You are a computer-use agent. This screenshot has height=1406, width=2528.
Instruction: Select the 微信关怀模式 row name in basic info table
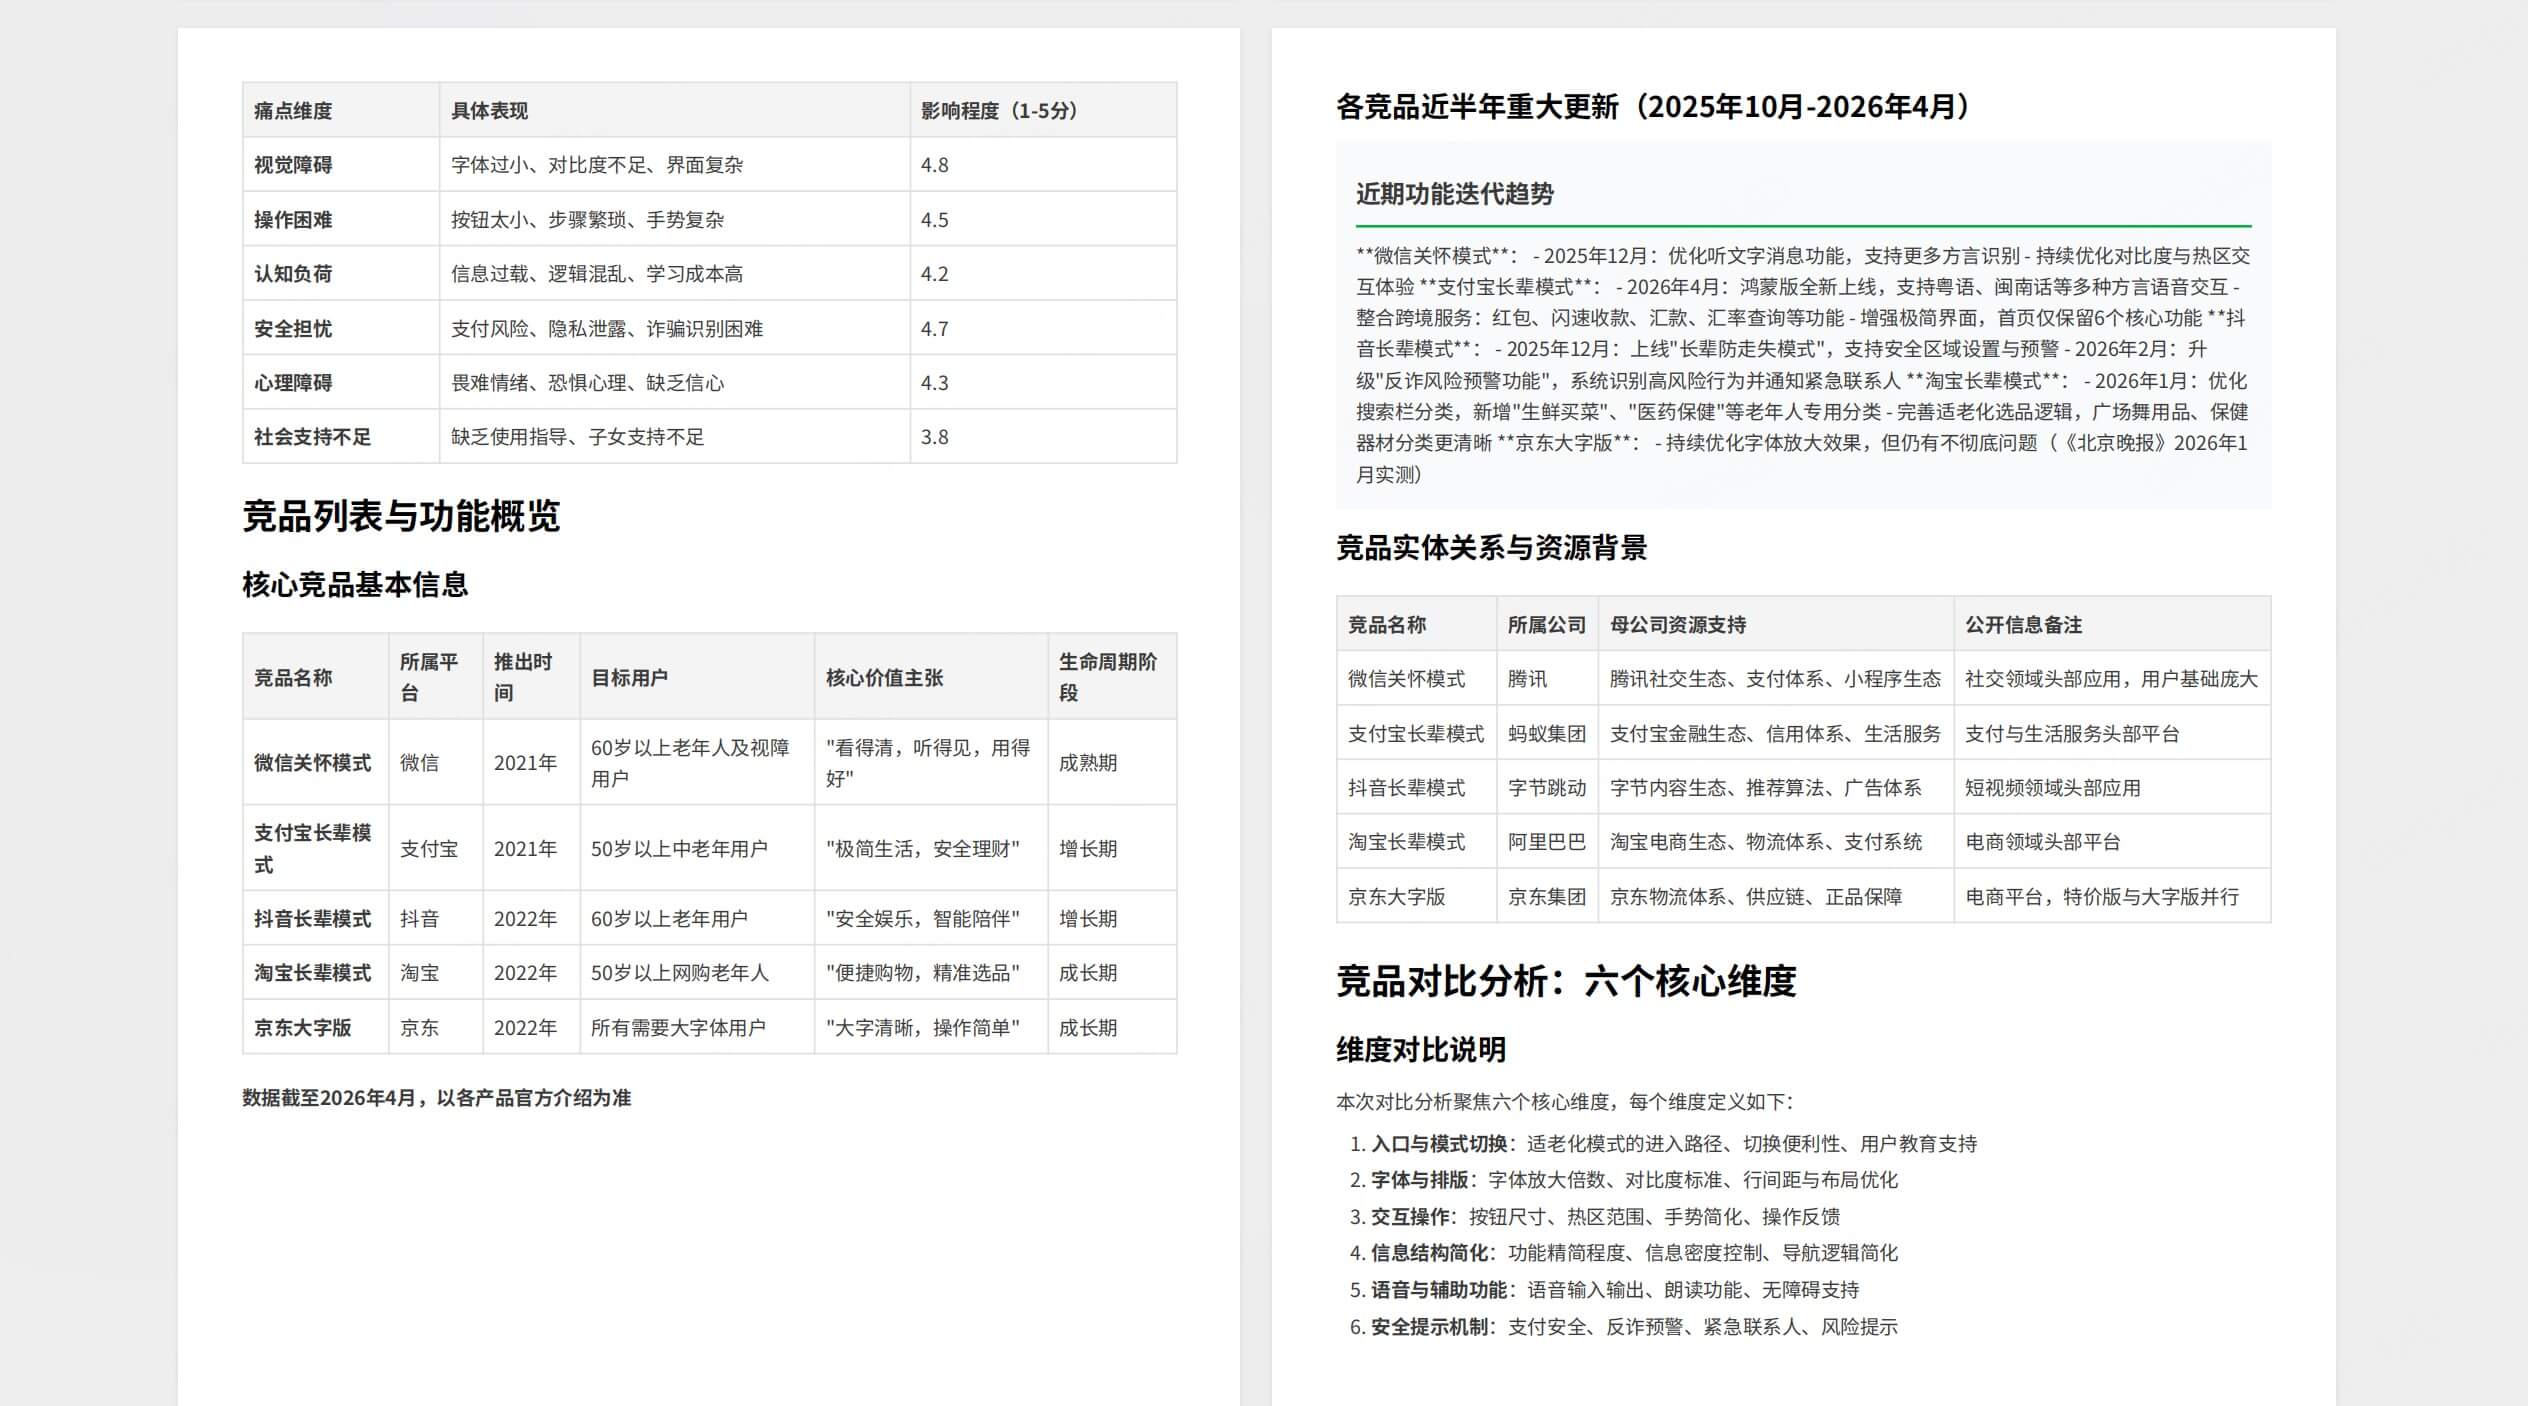312,763
